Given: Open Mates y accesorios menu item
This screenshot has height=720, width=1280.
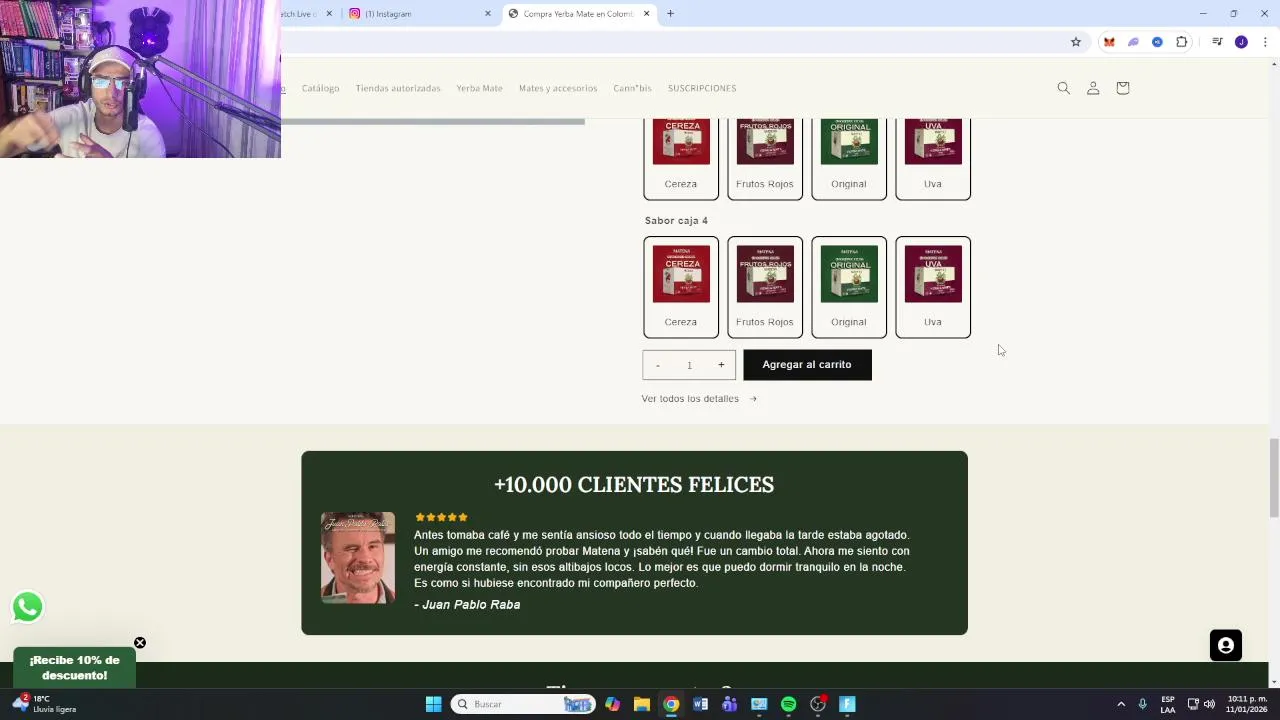Looking at the screenshot, I should (558, 88).
